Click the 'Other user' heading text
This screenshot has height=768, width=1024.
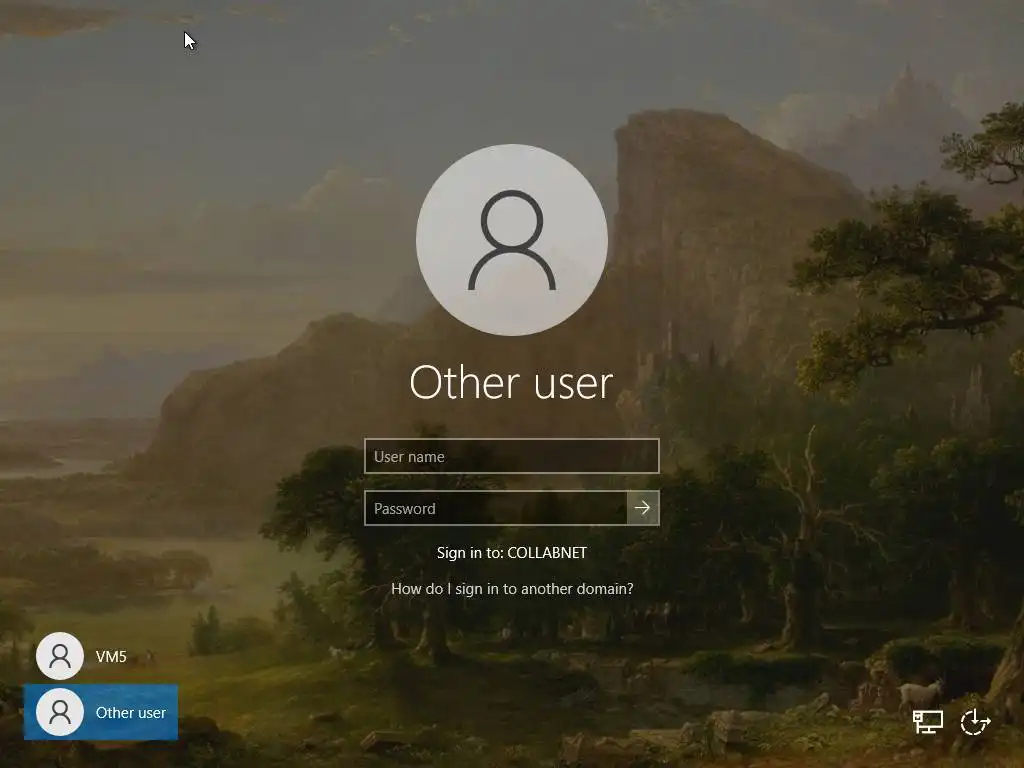click(x=511, y=382)
